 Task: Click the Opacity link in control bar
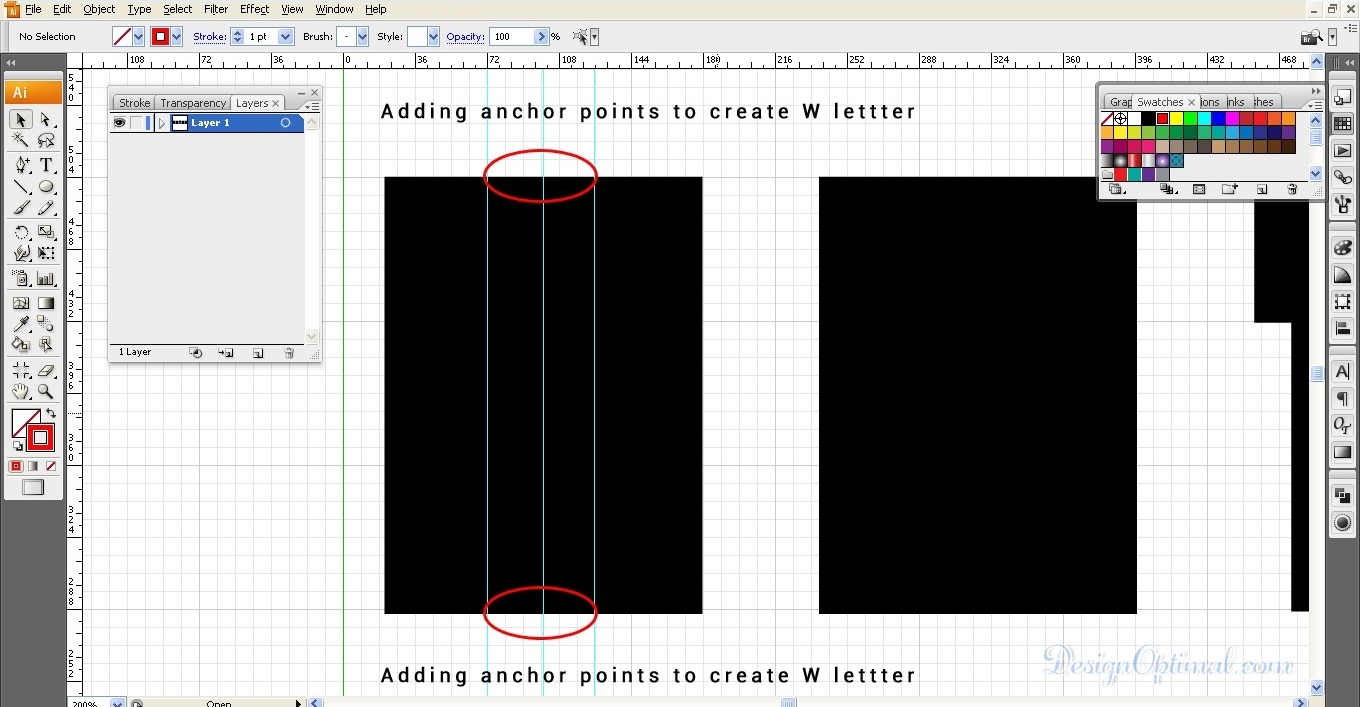pos(465,37)
